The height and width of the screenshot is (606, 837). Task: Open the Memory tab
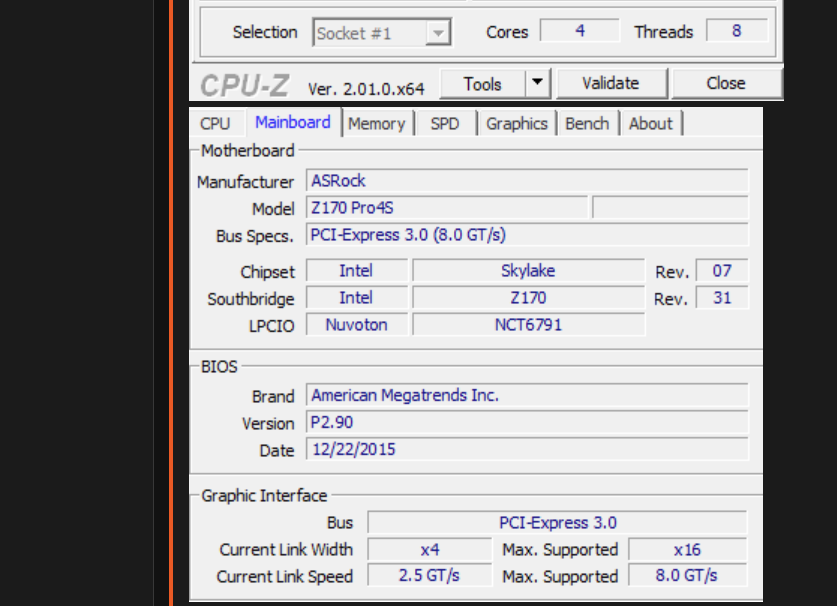click(377, 124)
